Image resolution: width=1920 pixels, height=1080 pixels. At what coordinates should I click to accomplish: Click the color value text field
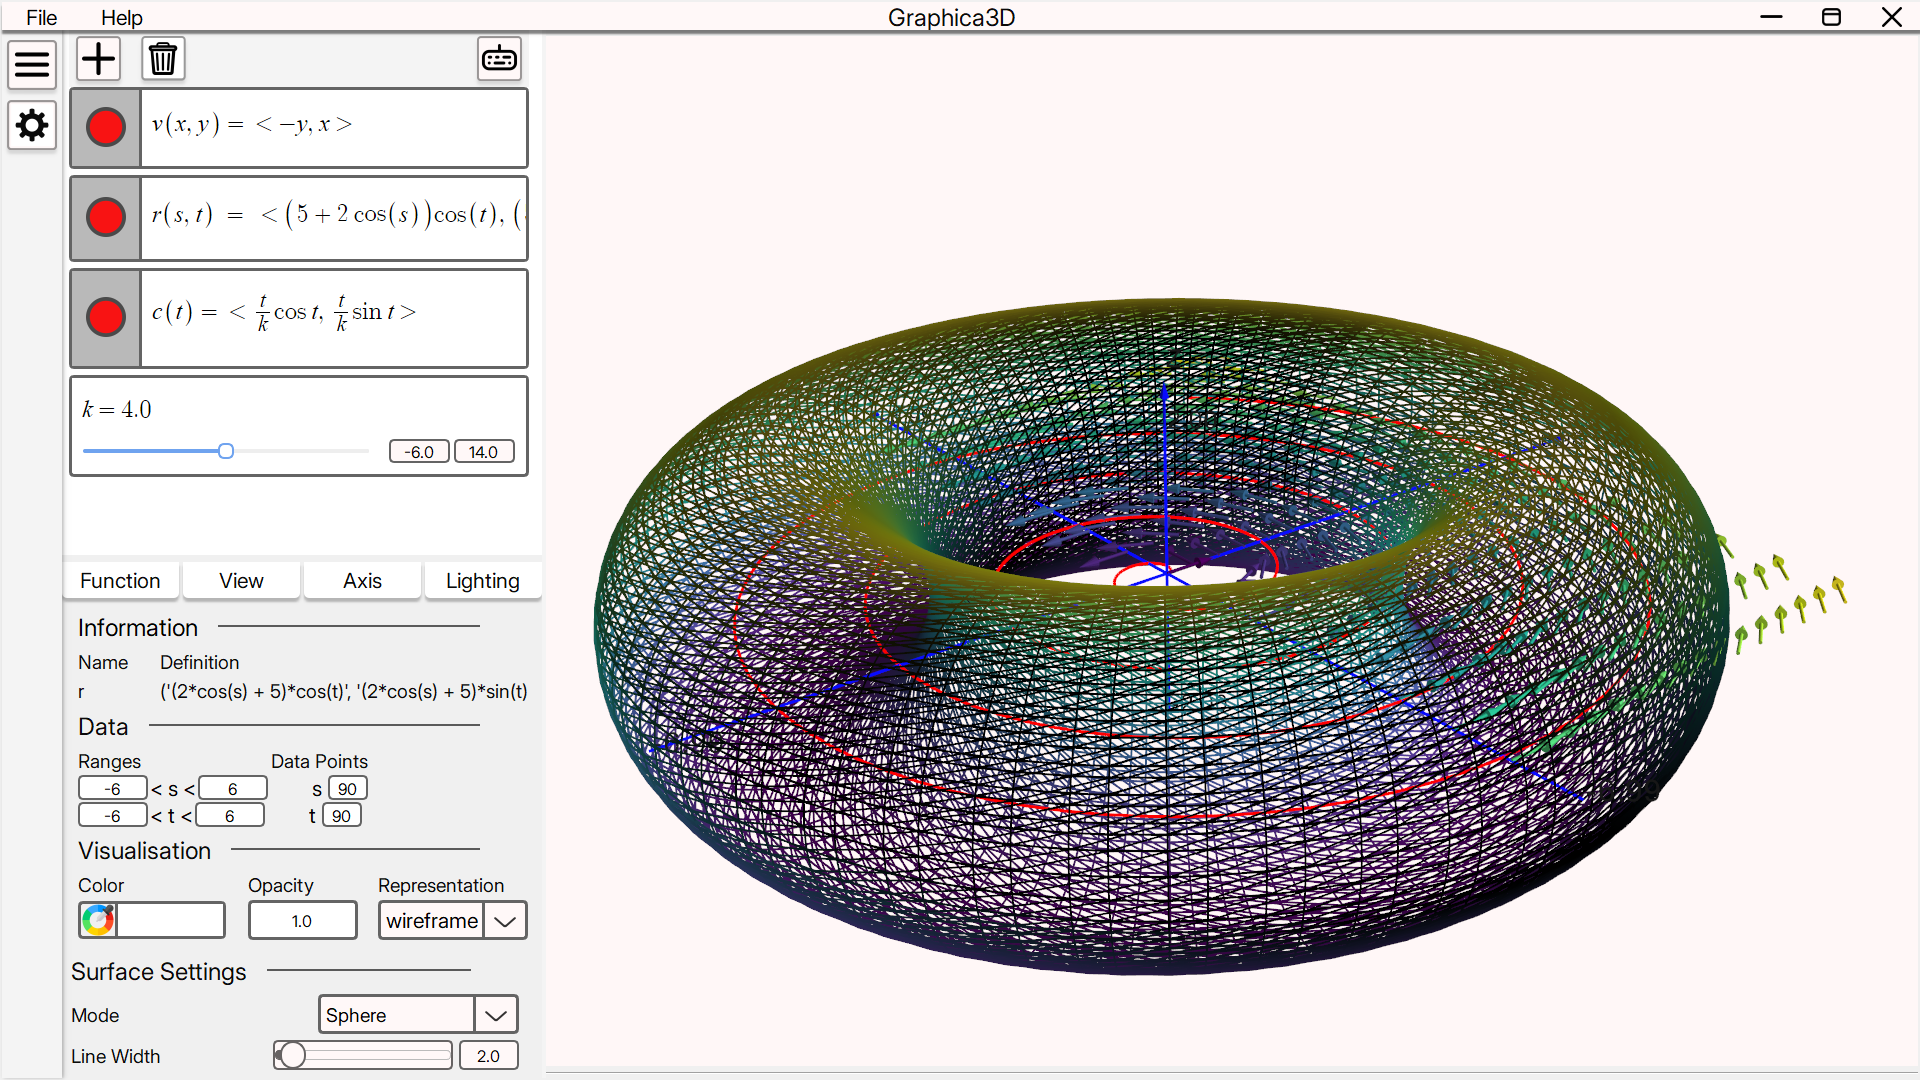click(x=171, y=920)
